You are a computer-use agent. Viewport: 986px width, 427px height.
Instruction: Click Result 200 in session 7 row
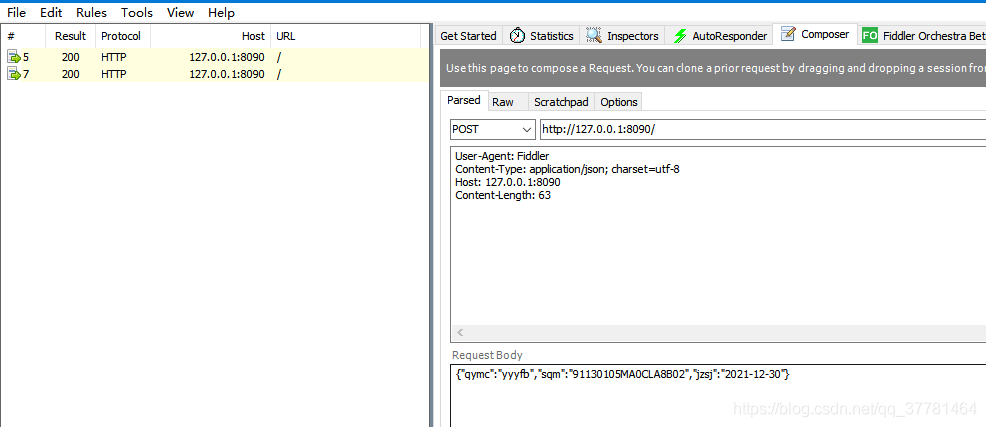pos(70,74)
